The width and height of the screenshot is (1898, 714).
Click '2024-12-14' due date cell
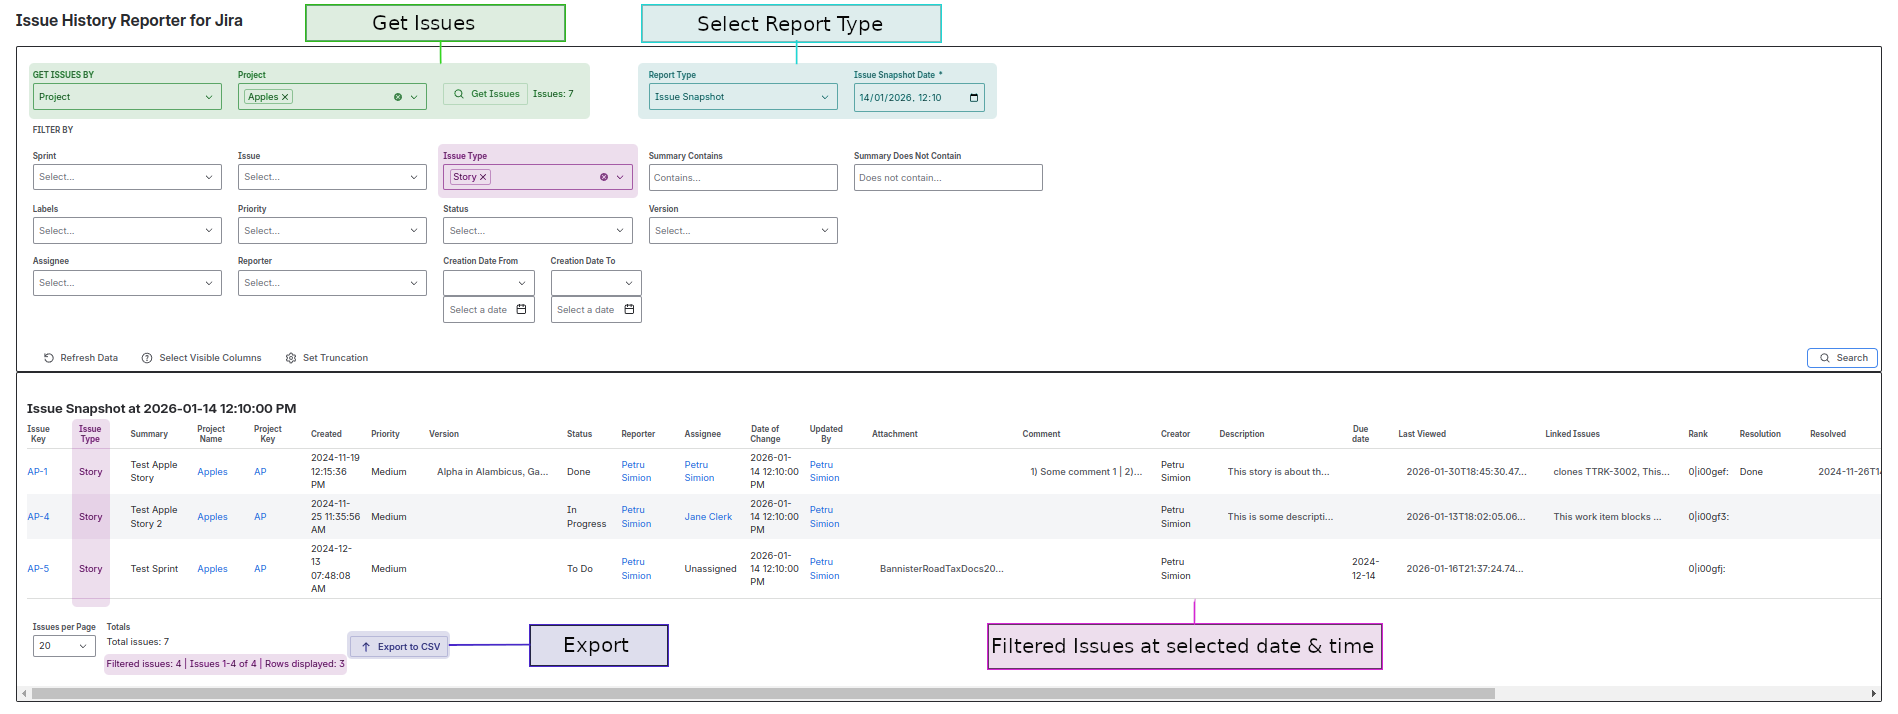click(1365, 569)
